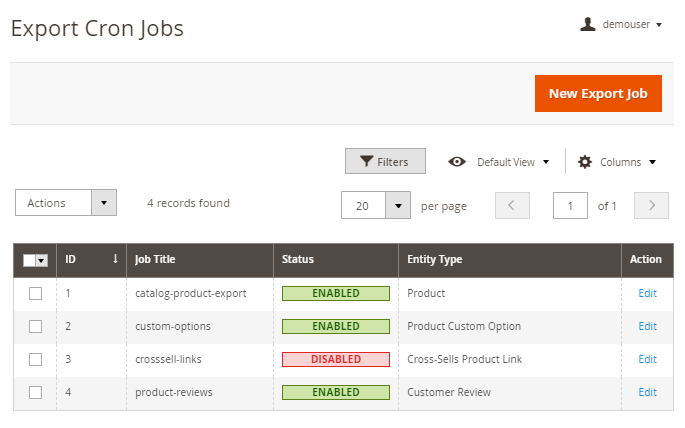Select checkbox for catalog-product-export row
The height and width of the screenshot is (428, 685).
click(35, 293)
